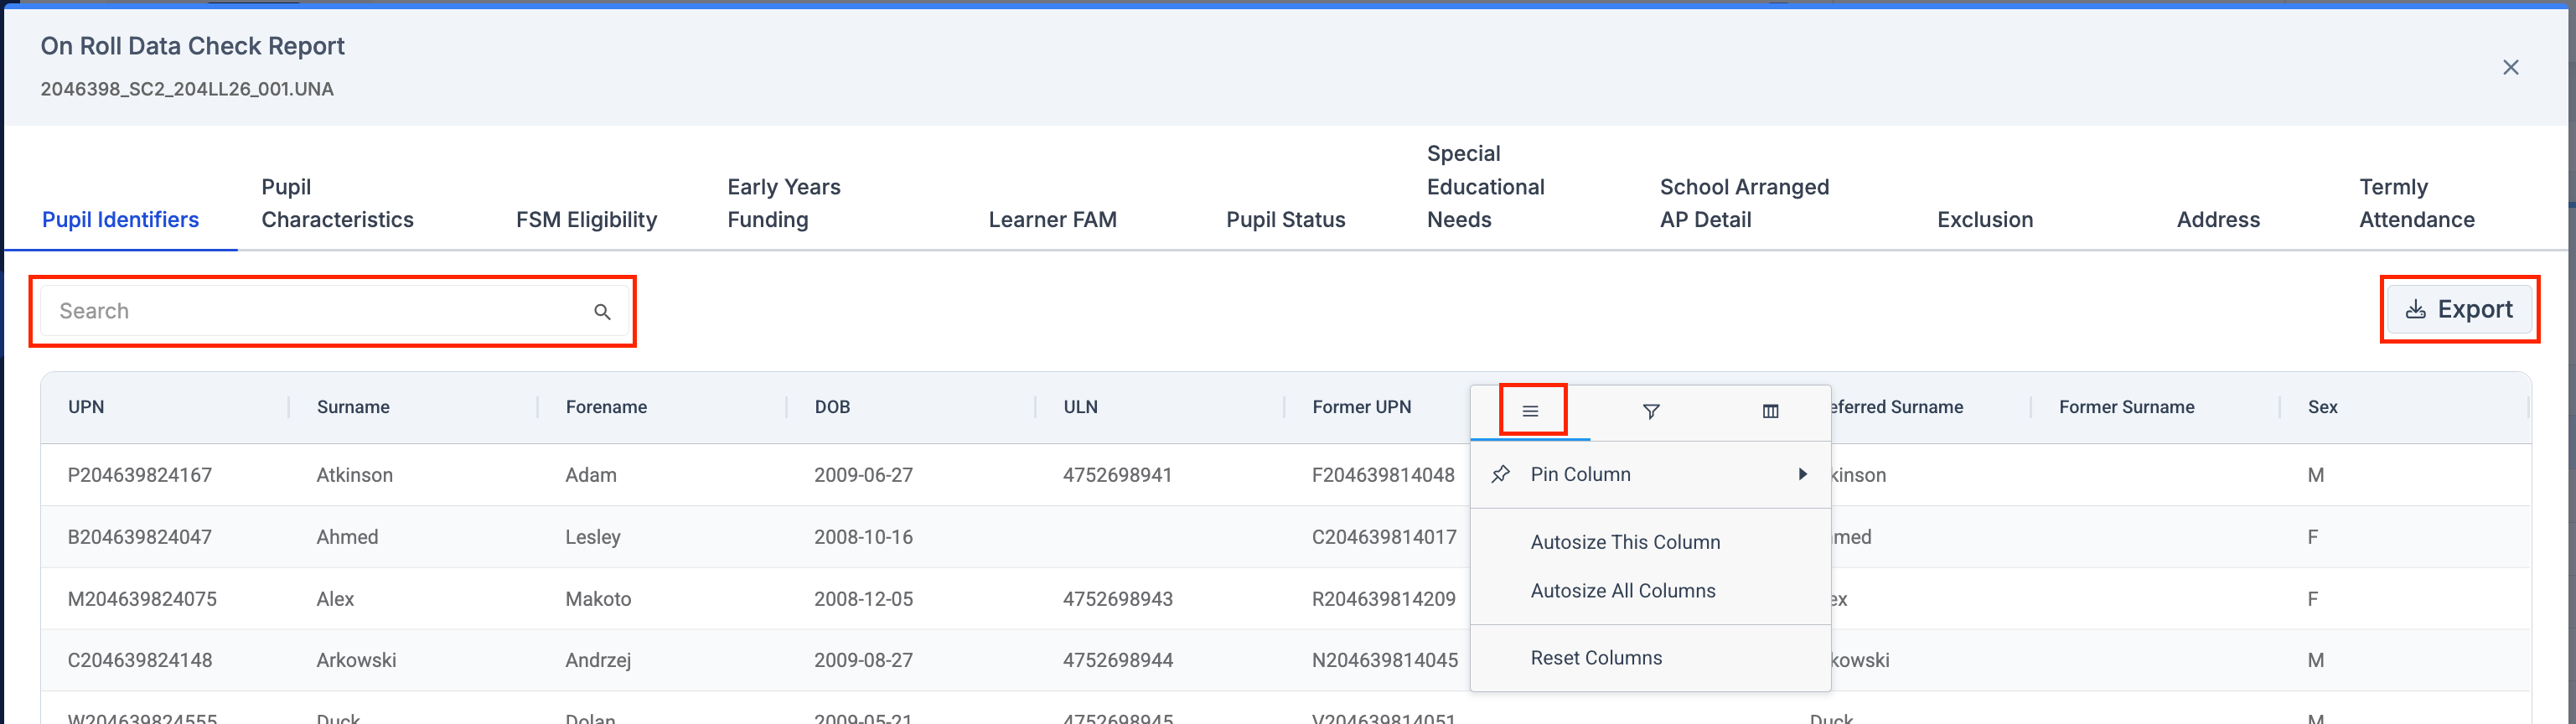
Task: Select DOB cell 2009-08-27
Action: click(863, 660)
